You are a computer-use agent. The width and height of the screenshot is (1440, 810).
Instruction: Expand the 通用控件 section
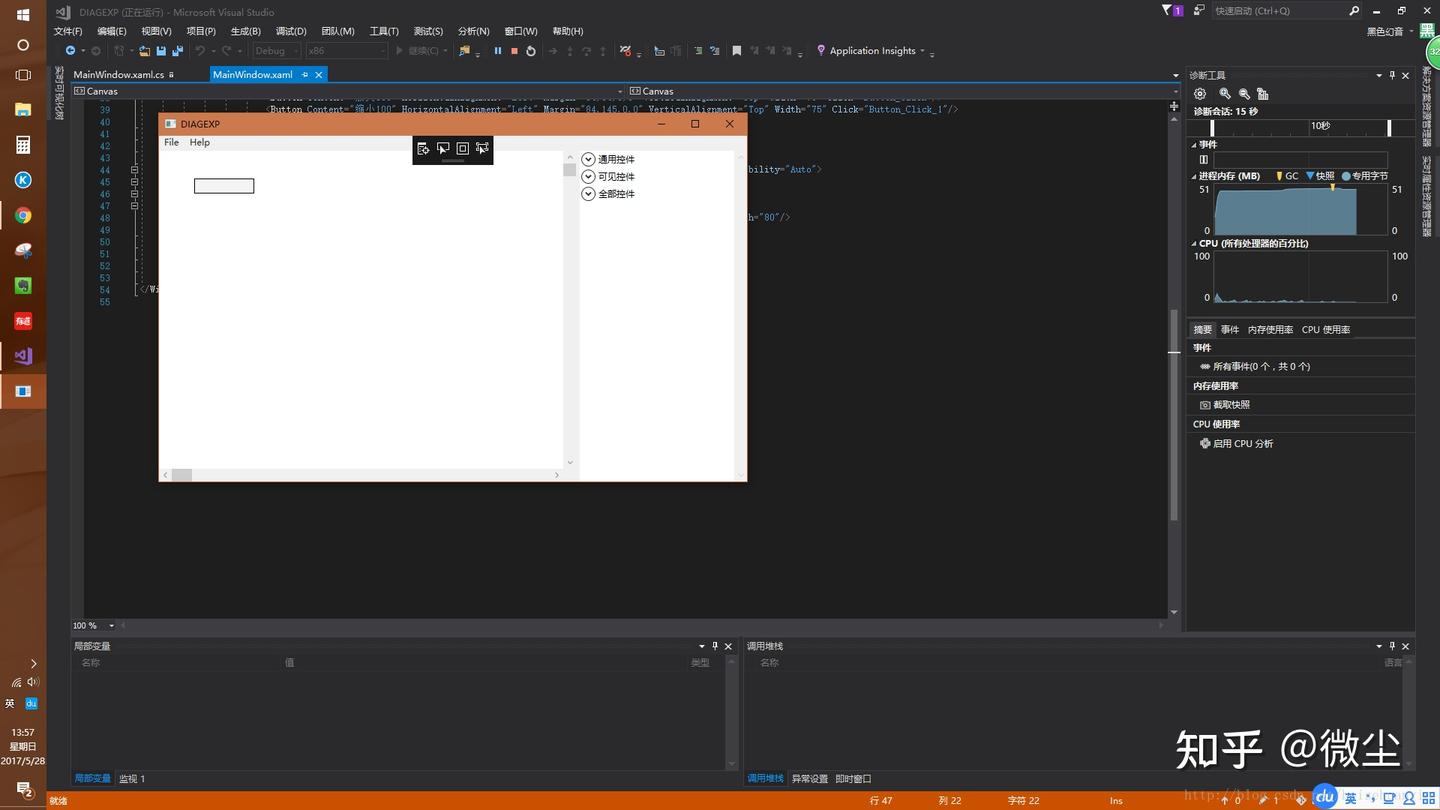click(588, 160)
